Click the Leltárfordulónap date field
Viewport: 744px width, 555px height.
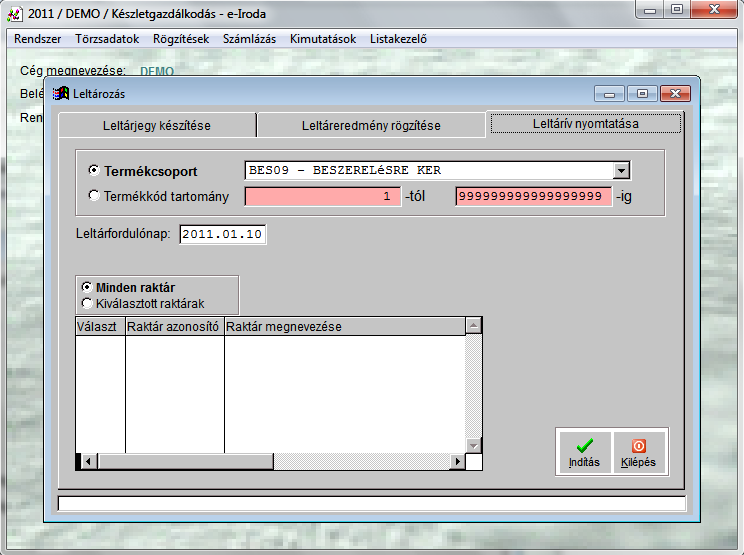(223, 234)
